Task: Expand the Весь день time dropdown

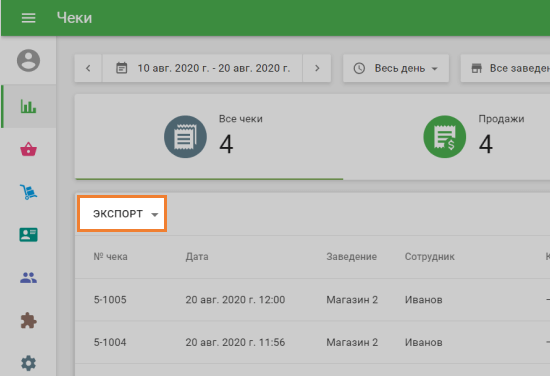Action: pyautogui.click(x=396, y=68)
